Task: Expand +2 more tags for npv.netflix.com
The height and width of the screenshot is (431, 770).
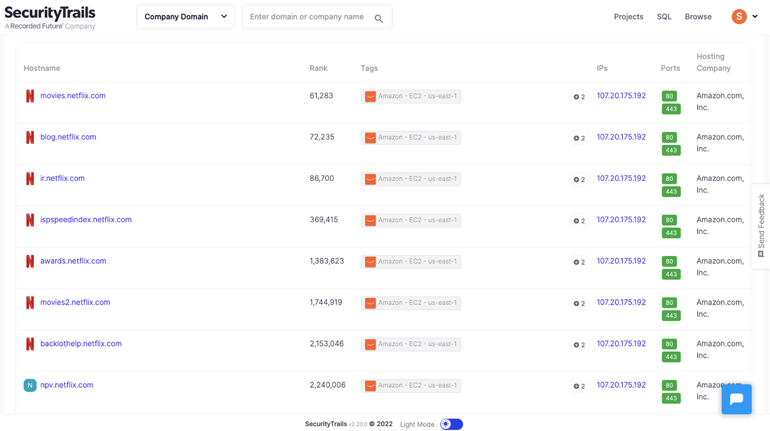Action: pyautogui.click(x=579, y=386)
